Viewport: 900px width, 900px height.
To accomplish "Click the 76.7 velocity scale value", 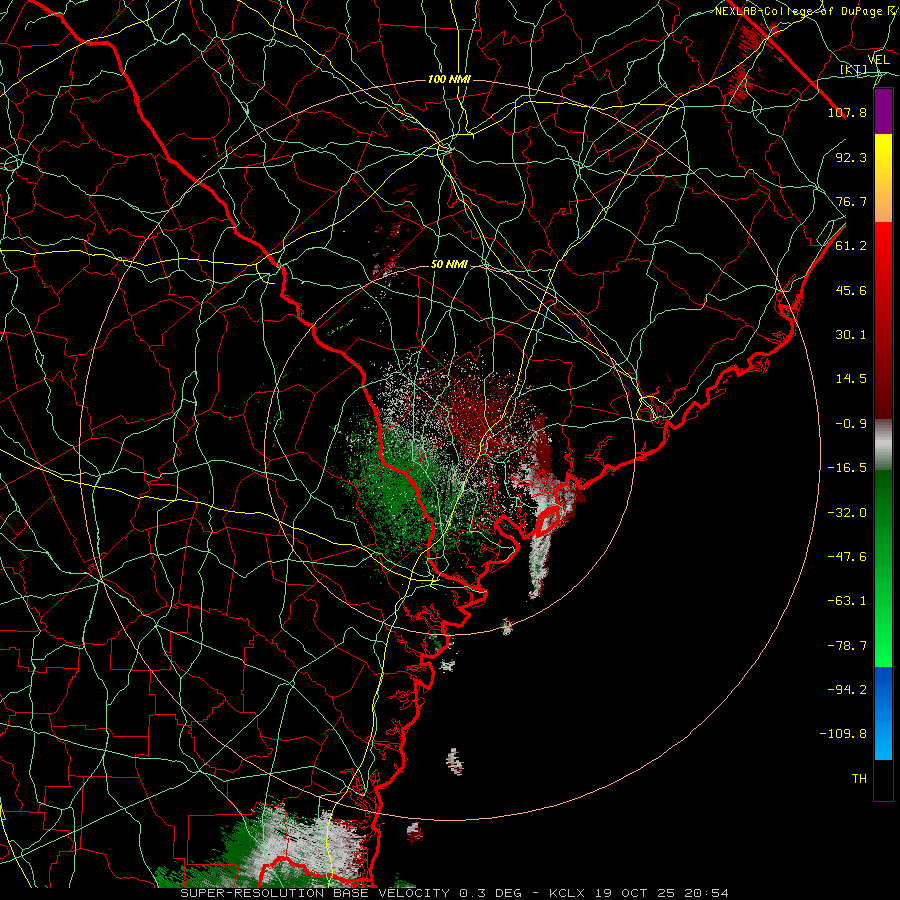I will (x=851, y=201).
